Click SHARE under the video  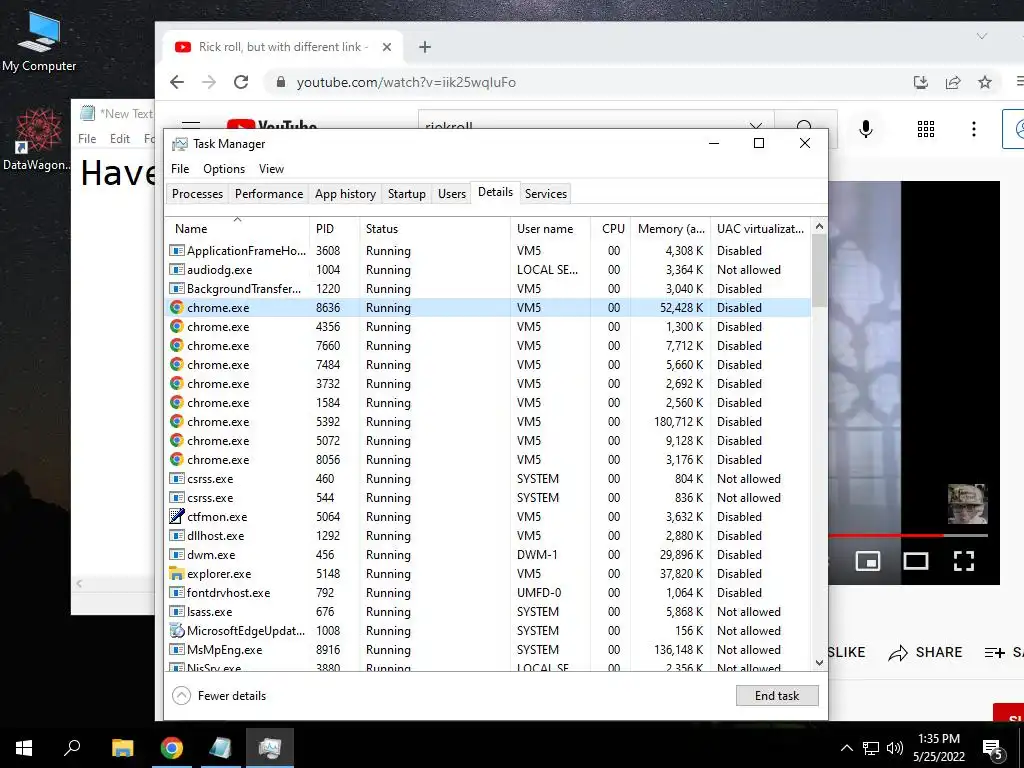pyautogui.click(x=925, y=652)
